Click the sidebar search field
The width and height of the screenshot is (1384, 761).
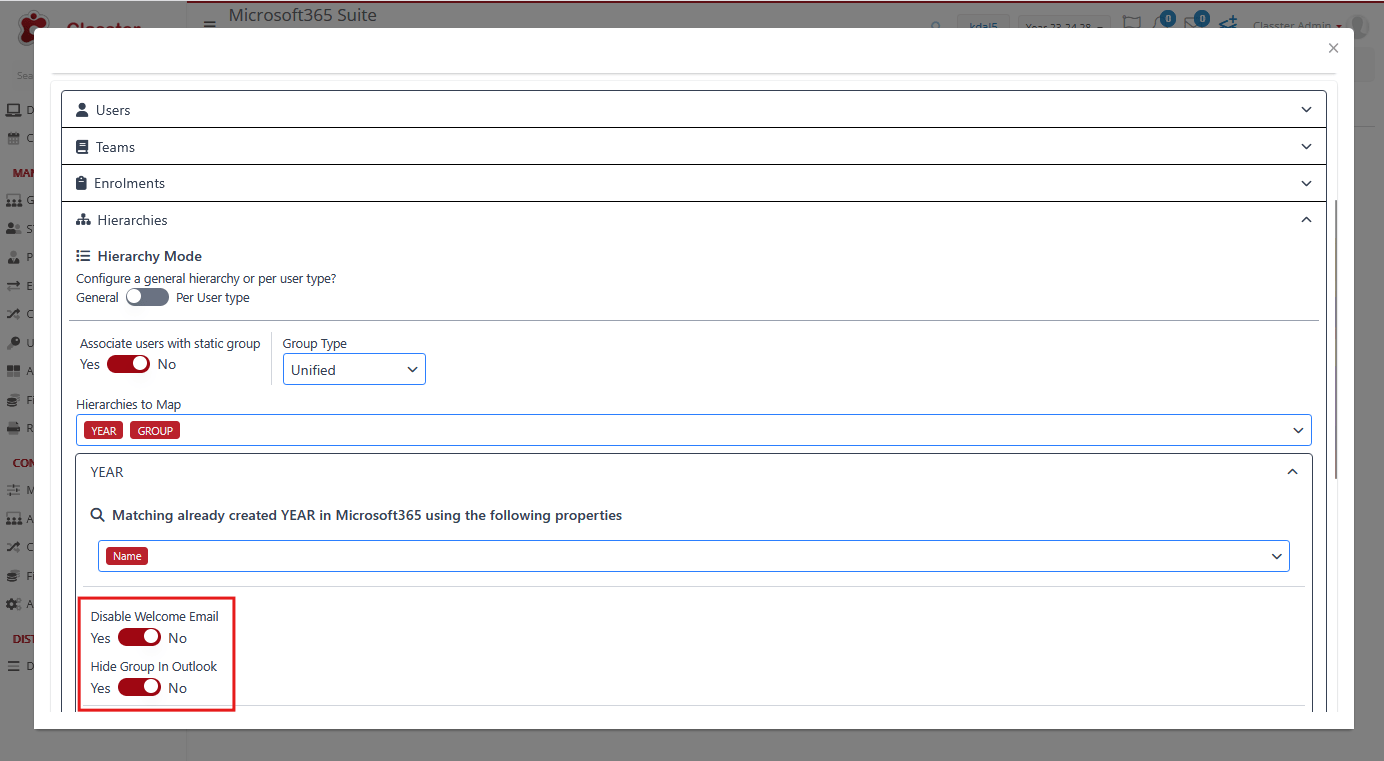[x=25, y=75]
